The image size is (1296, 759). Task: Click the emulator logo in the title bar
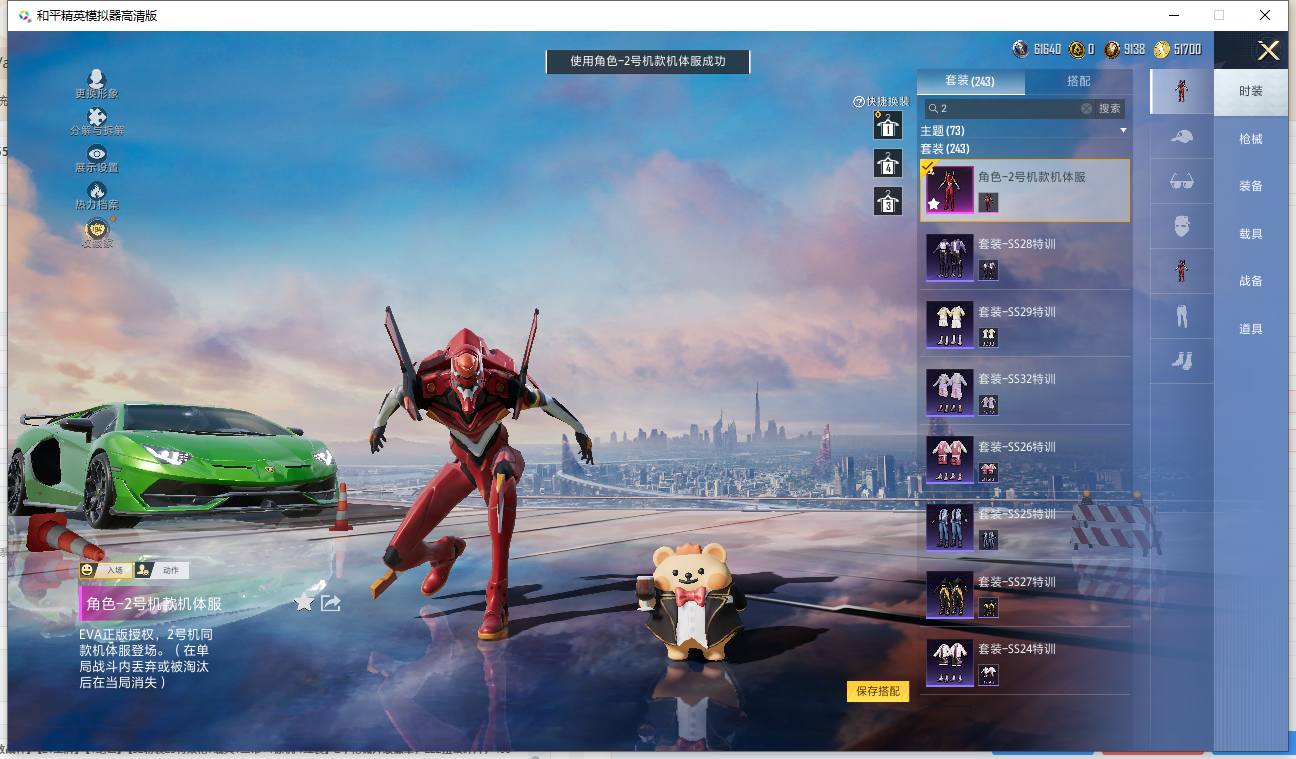(24, 15)
